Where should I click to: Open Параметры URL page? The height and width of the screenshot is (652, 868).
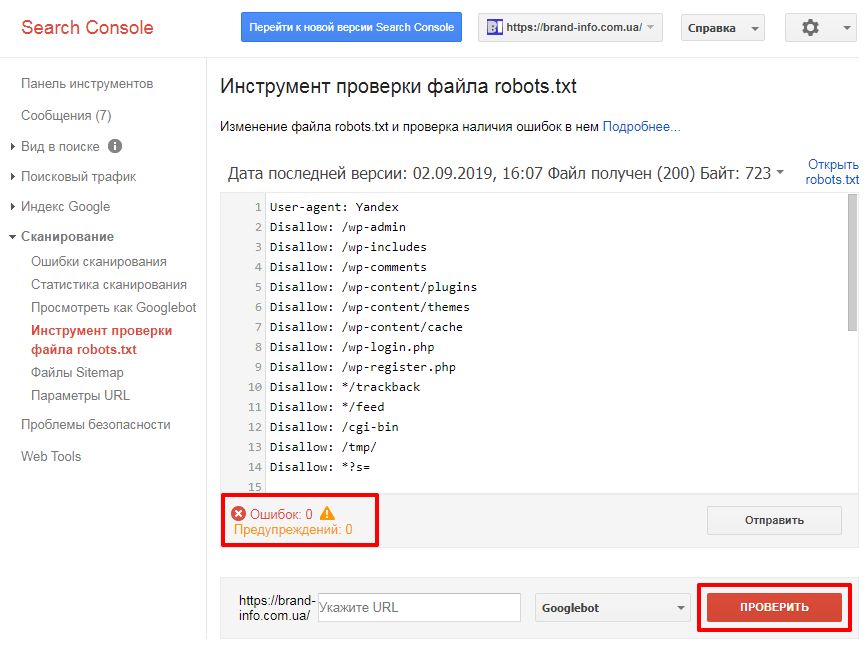click(x=80, y=396)
